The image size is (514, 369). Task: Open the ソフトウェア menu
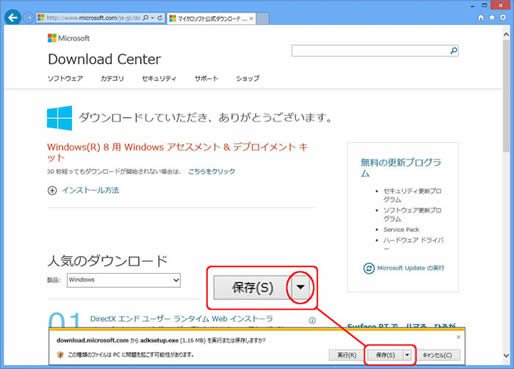[x=65, y=79]
